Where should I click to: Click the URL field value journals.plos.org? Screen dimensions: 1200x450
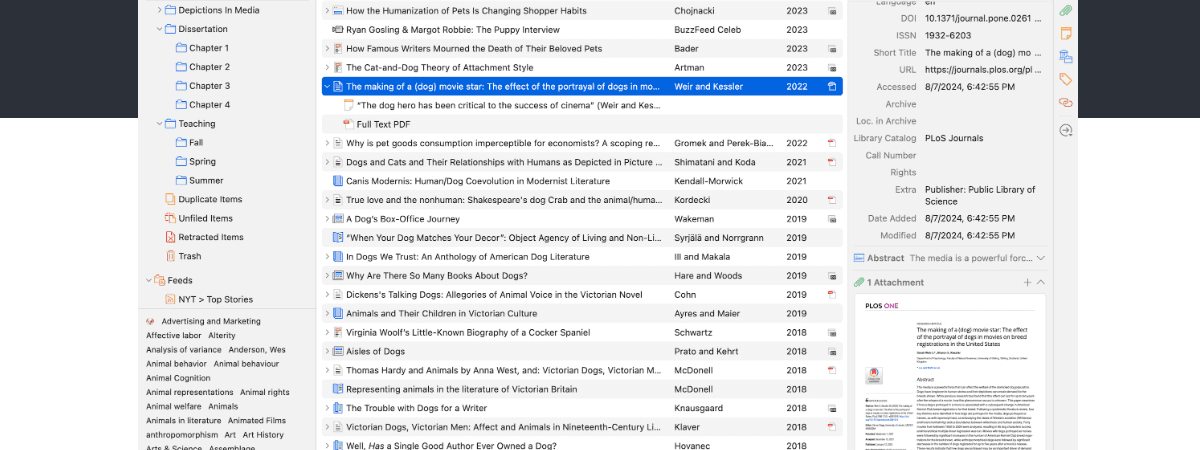[x=985, y=70]
